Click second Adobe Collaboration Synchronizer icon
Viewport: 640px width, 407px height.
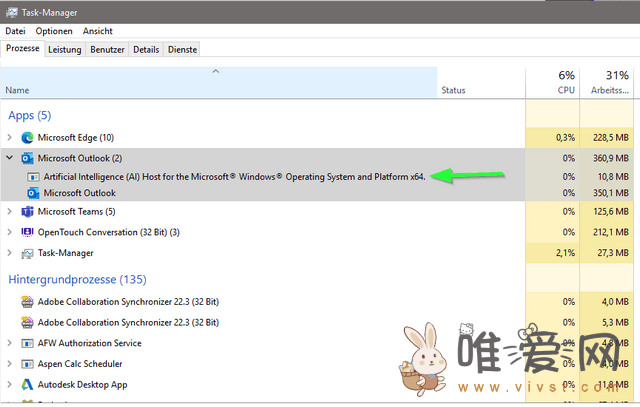coord(27,322)
